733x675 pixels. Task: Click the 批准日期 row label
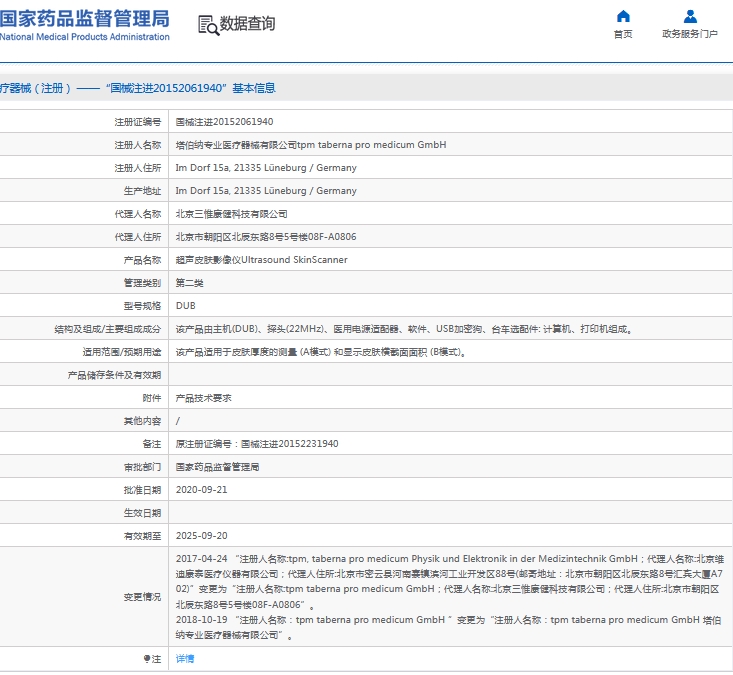143,490
